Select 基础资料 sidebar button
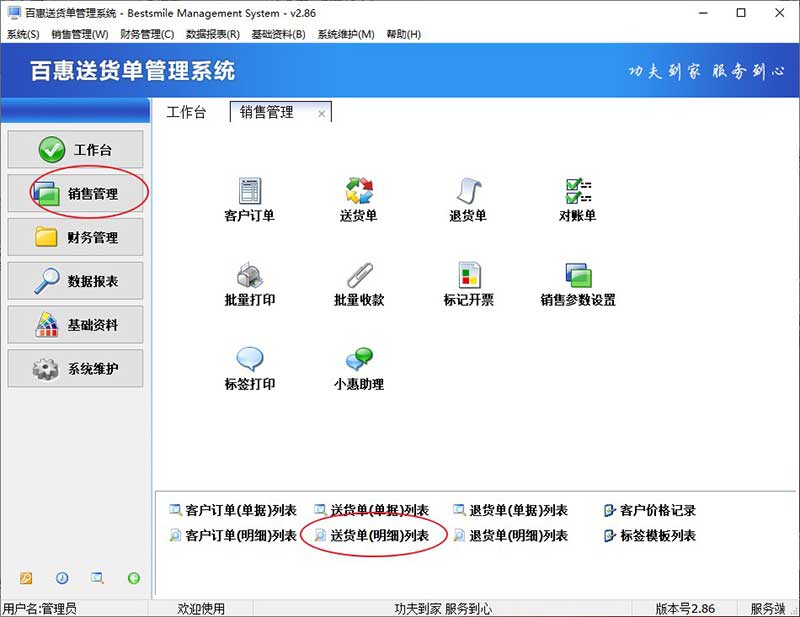Screen dimensions: 800x617 [76, 325]
